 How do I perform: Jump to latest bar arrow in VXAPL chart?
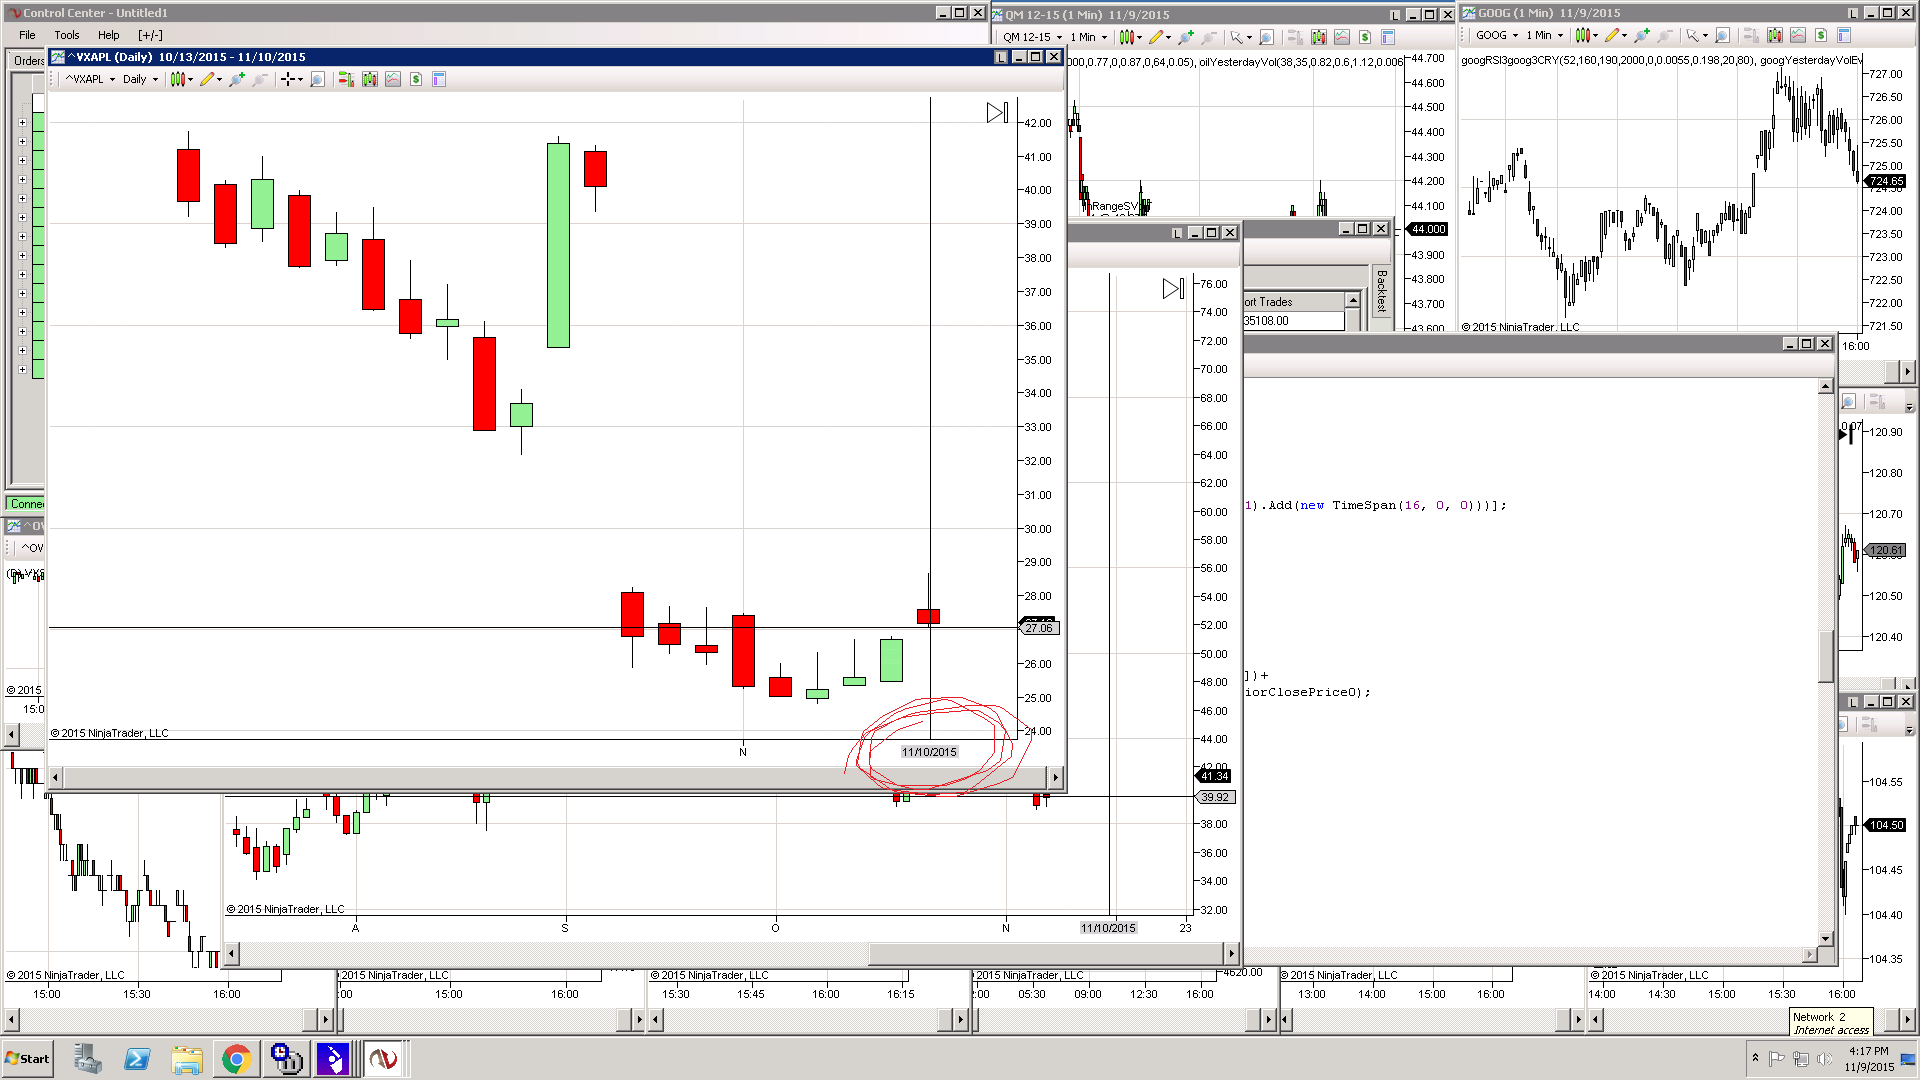point(997,113)
